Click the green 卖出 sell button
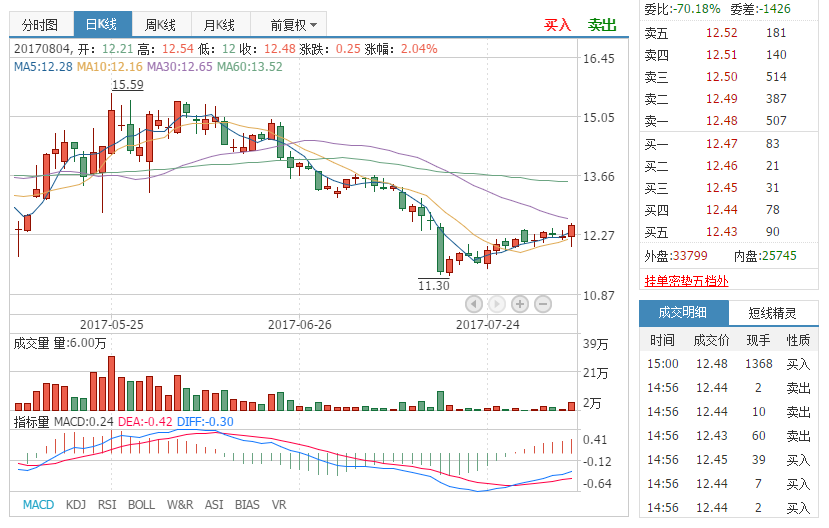829x528 pixels. pos(602,25)
